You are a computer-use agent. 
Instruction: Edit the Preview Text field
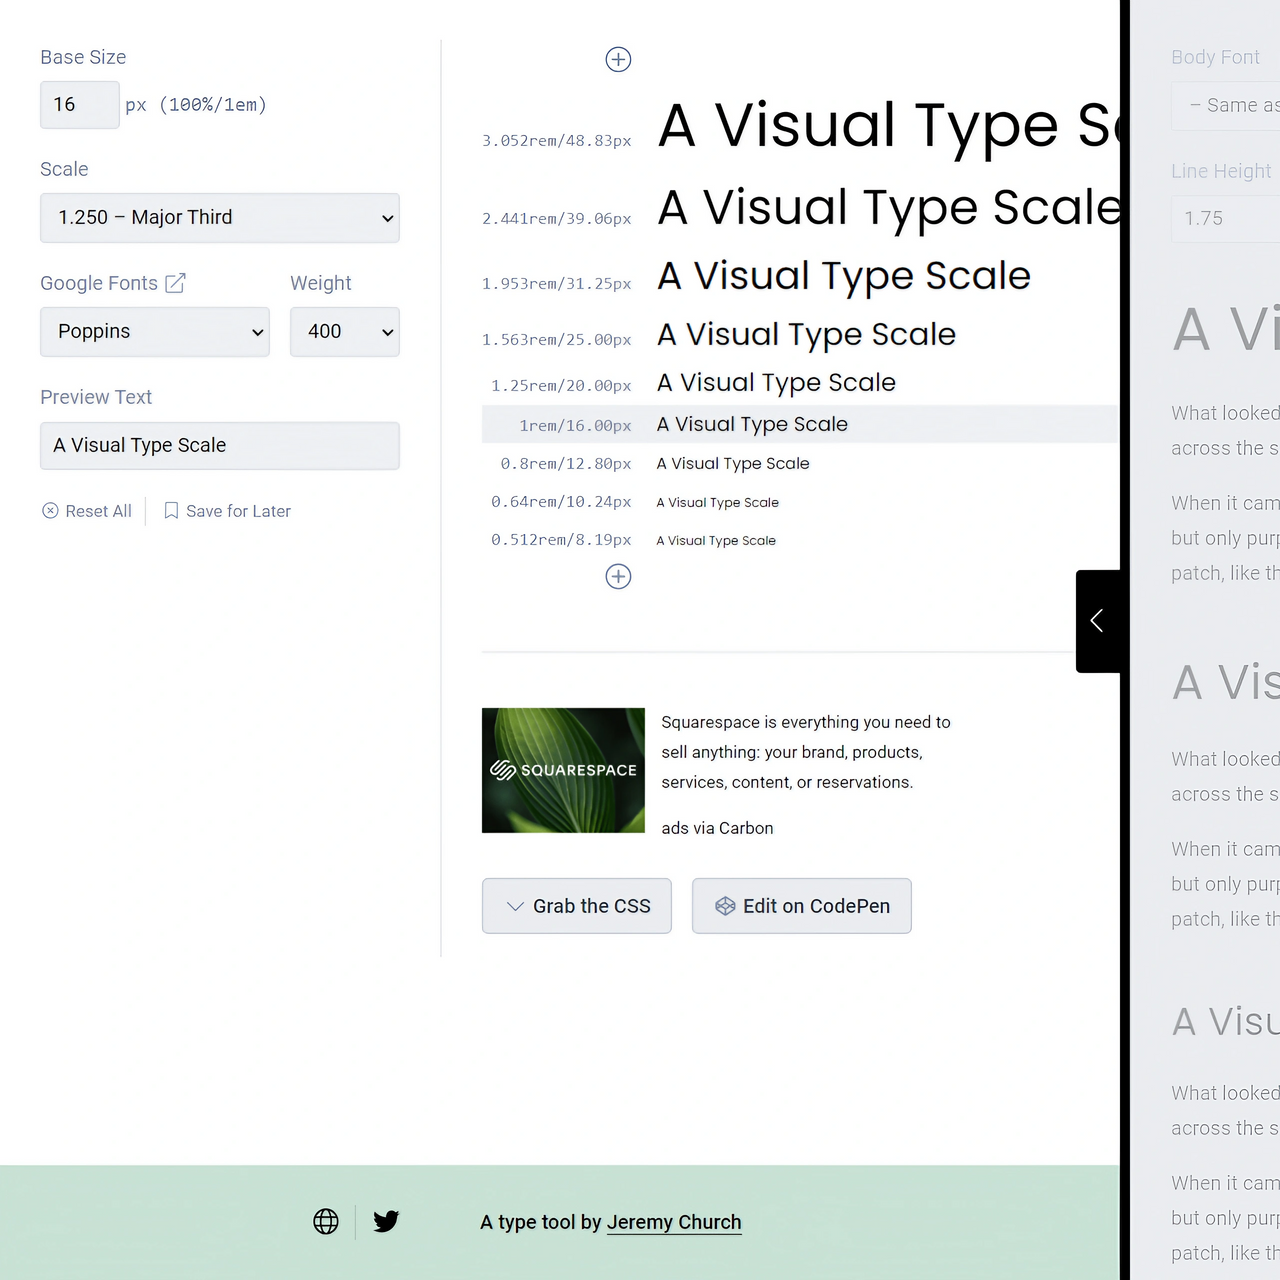[x=219, y=445]
